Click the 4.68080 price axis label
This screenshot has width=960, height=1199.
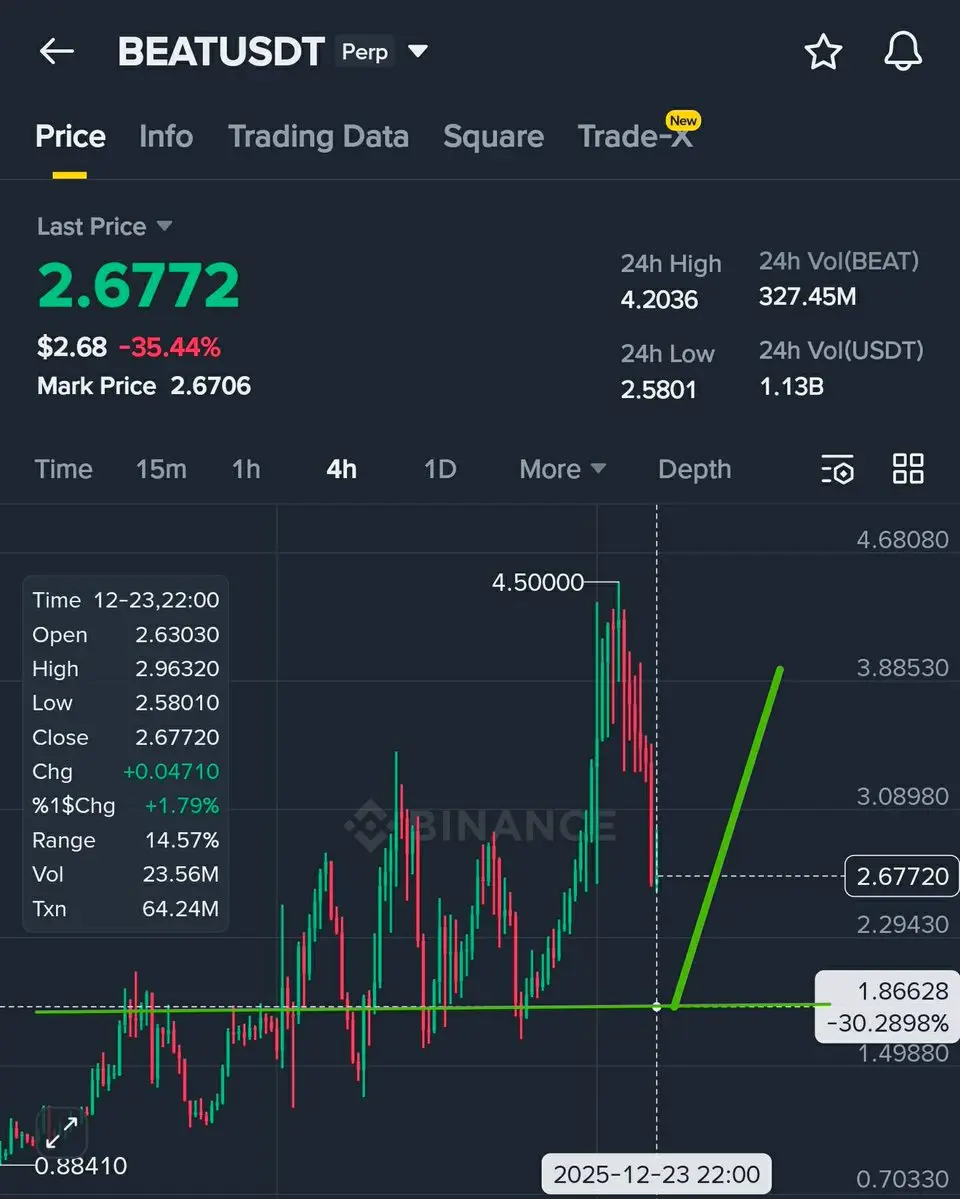coord(902,540)
